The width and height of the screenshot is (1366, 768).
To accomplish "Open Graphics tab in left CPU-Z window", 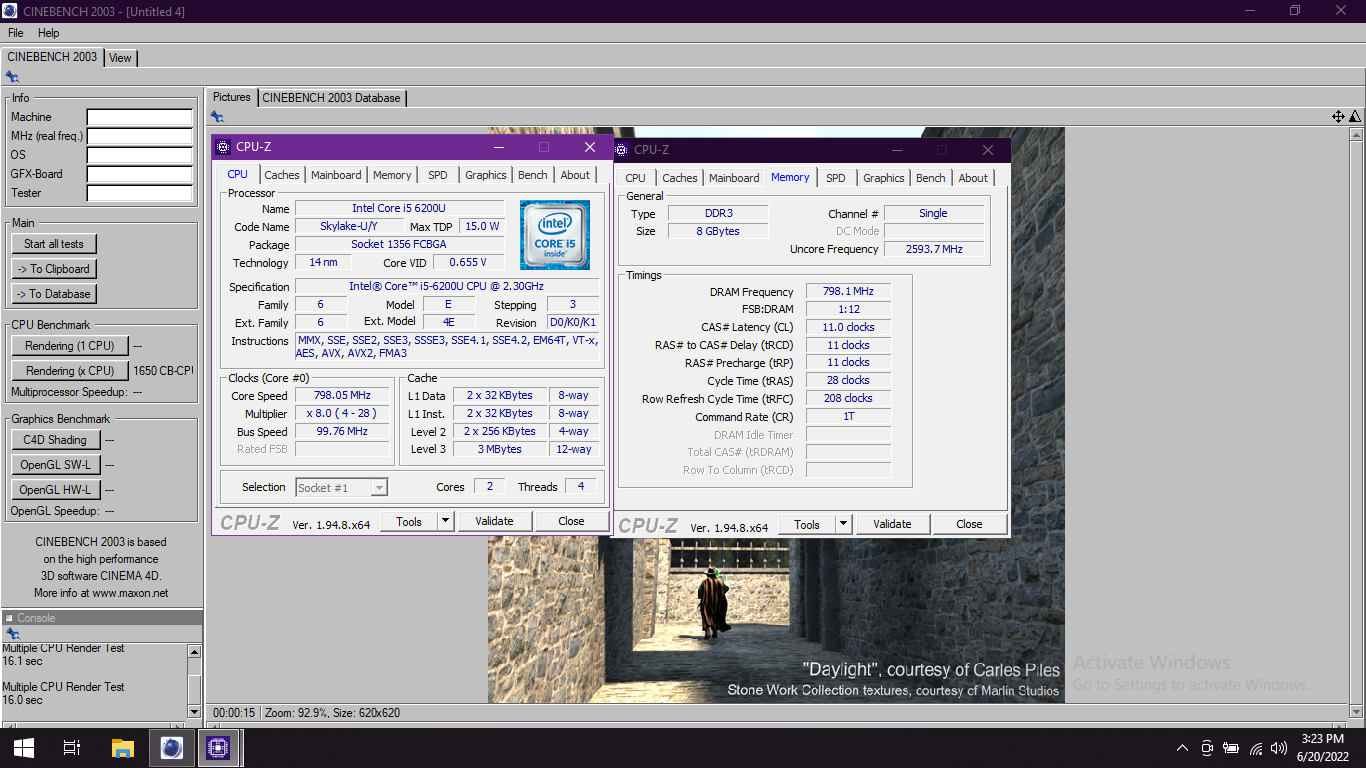I will (x=486, y=175).
